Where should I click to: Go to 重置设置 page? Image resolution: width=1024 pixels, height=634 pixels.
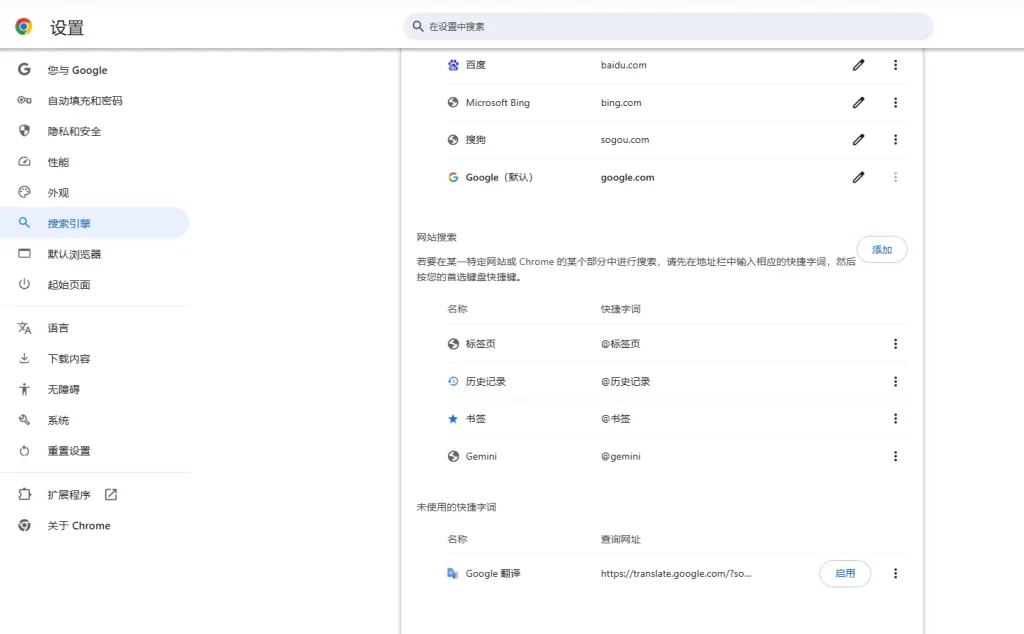point(95,451)
